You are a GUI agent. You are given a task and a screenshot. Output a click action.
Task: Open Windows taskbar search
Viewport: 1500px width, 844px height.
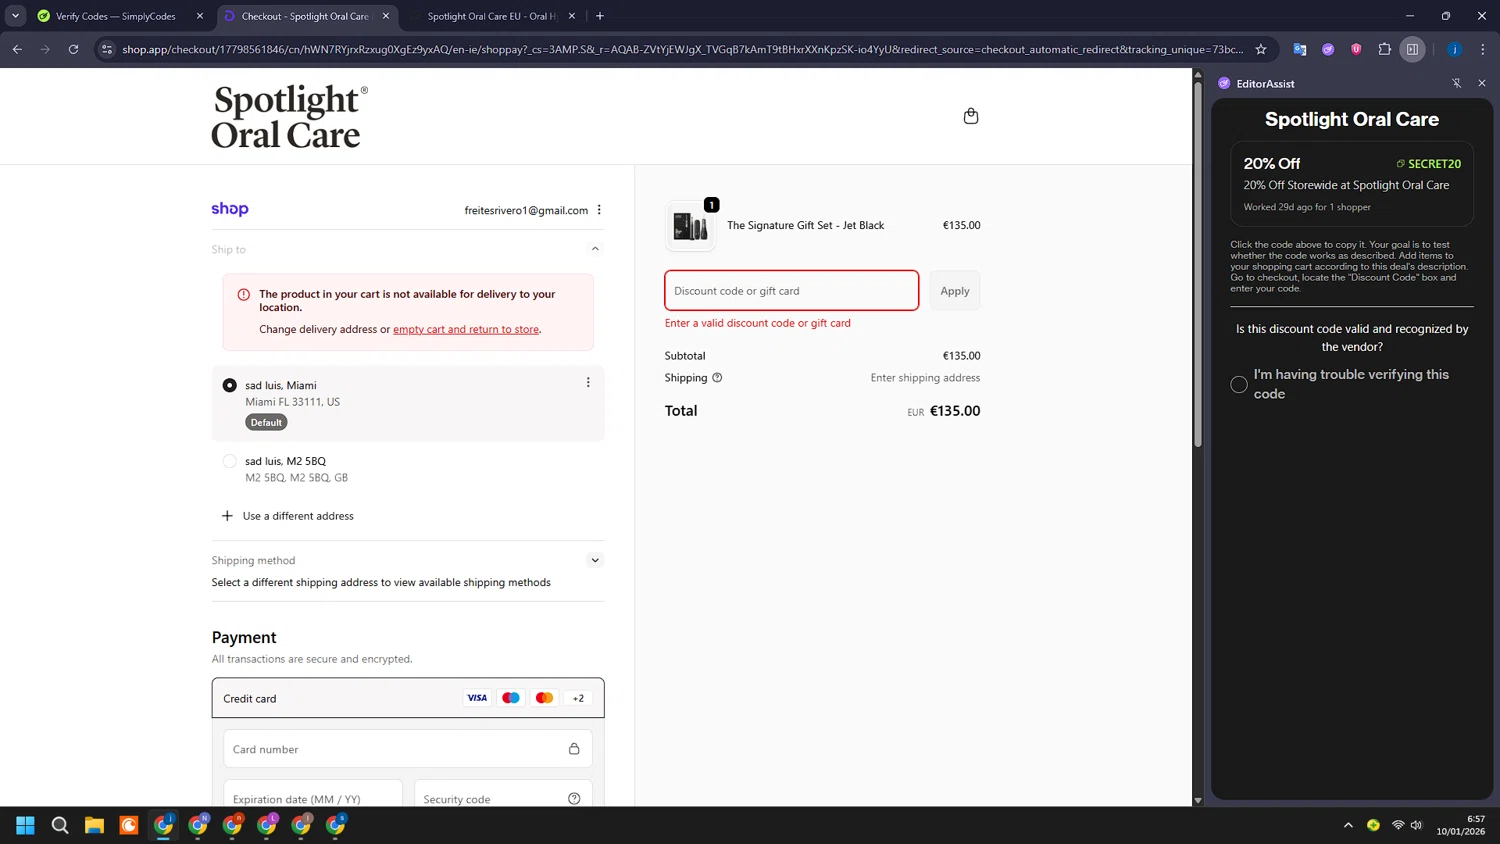click(60, 825)
